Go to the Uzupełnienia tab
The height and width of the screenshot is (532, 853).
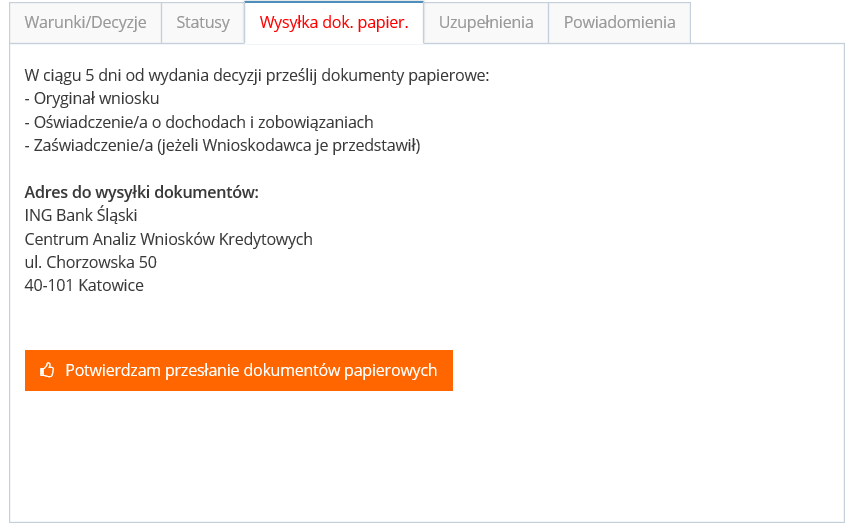click(x=485, y=22)
